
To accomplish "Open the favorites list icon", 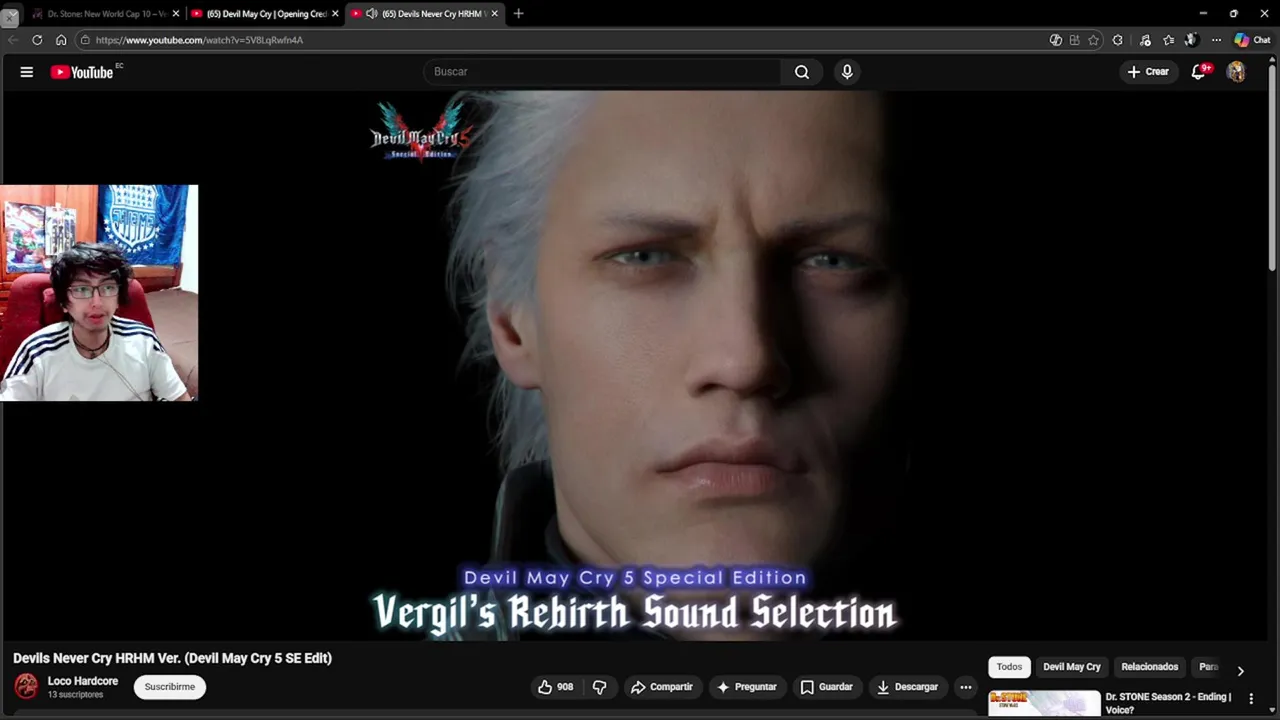I will tap(1168, 40).
